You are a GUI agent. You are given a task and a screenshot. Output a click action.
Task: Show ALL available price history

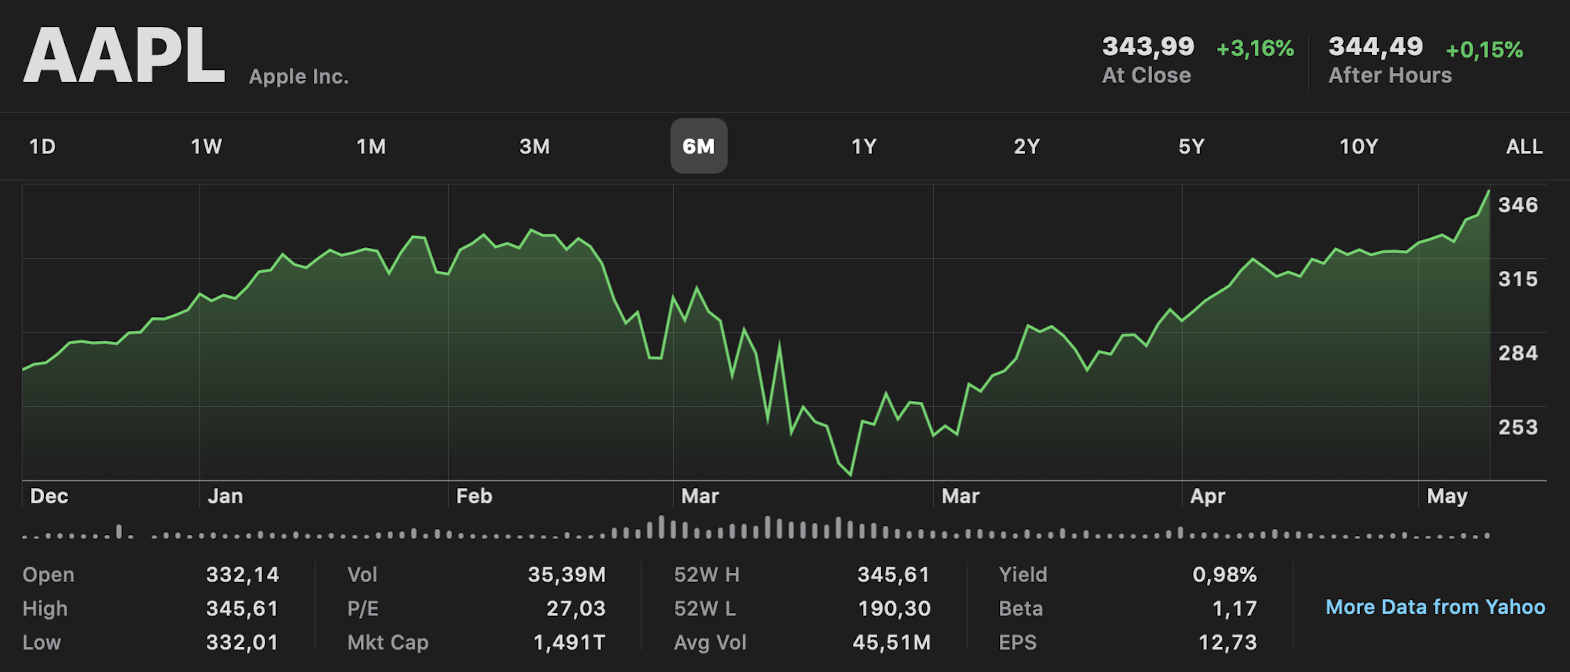pos(1524,147)
